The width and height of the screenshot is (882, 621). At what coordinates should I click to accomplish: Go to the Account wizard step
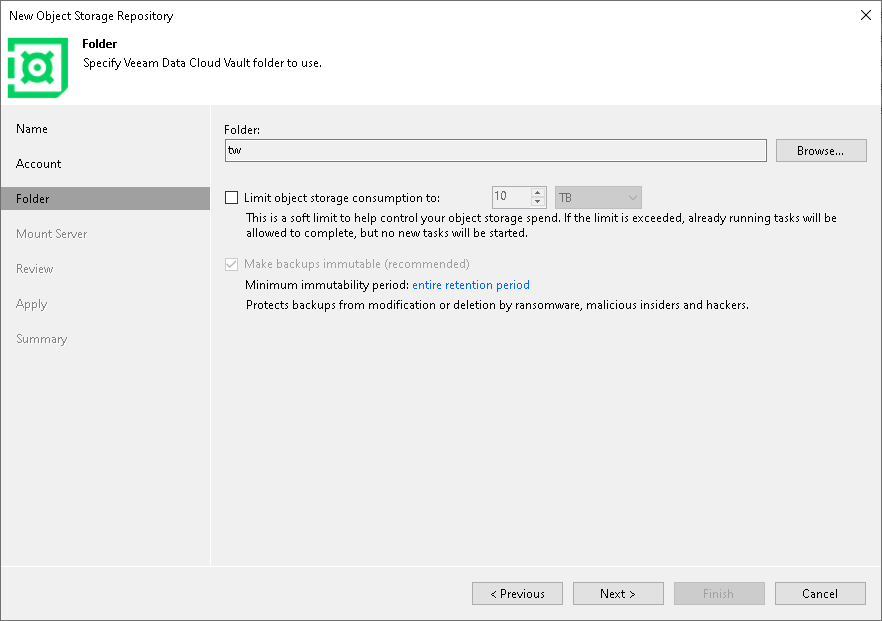pyautogui.click(x=38, y=164)
